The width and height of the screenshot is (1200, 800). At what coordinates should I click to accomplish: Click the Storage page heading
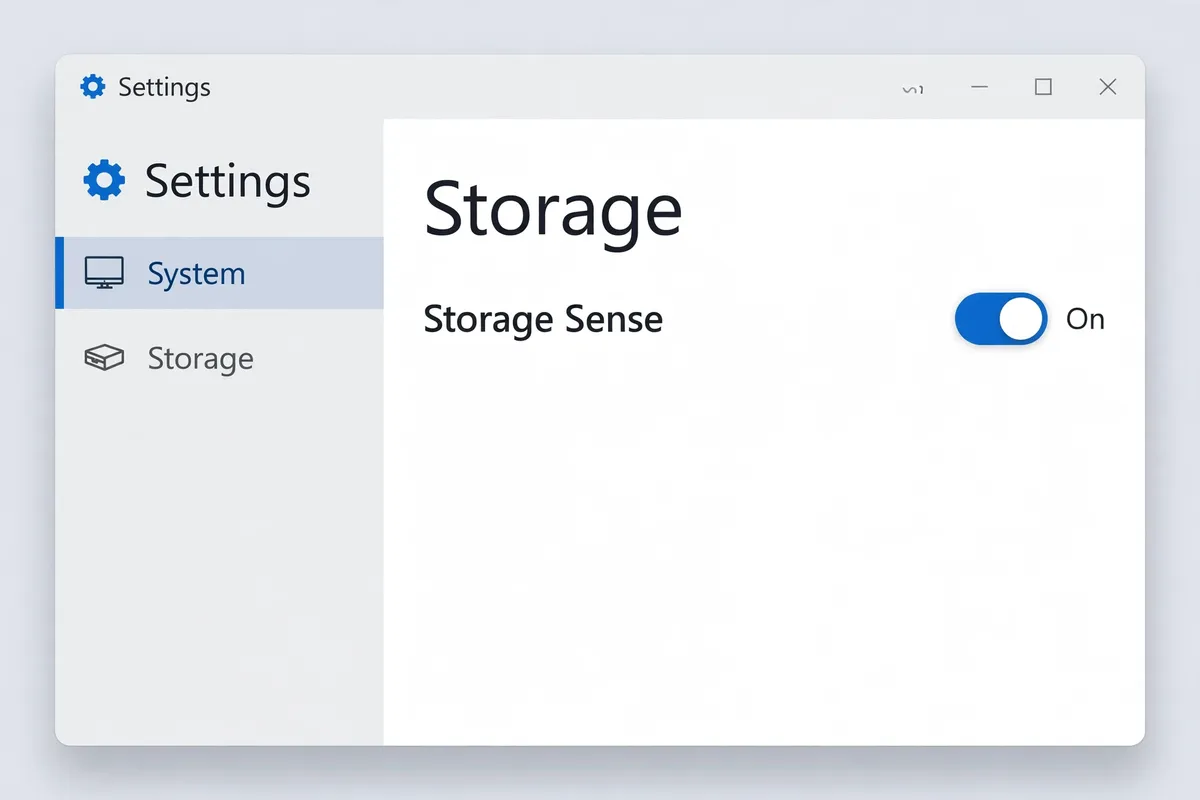pos(553,210)
